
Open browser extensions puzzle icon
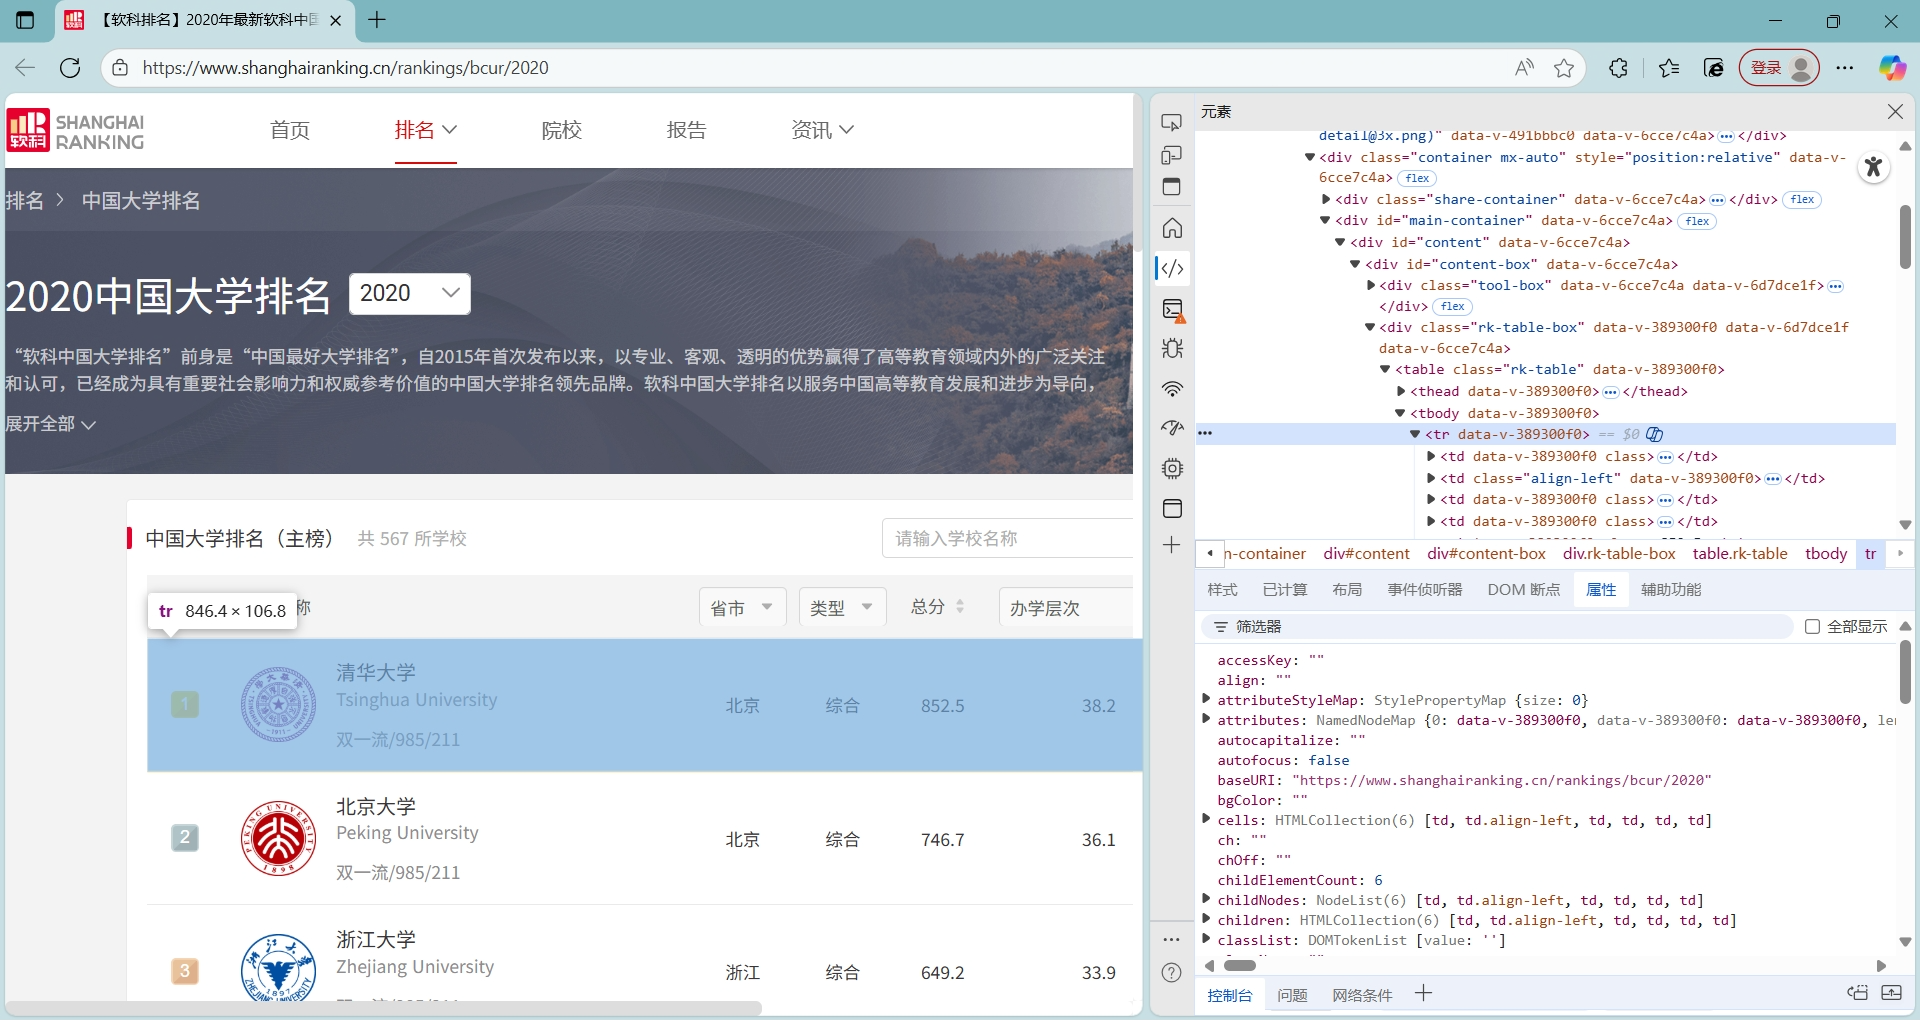[x=1618, y=68]
